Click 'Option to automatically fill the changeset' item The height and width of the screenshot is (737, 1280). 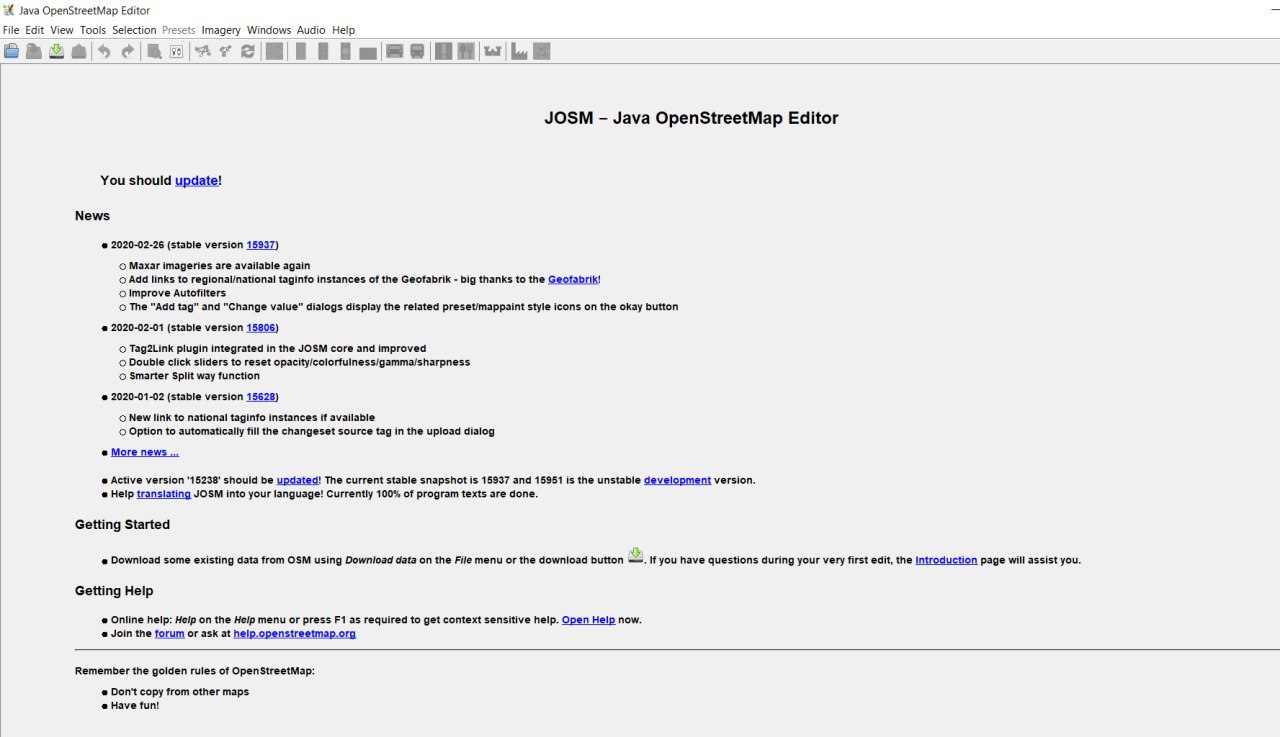pyautogui.click(x=312, y=432)
